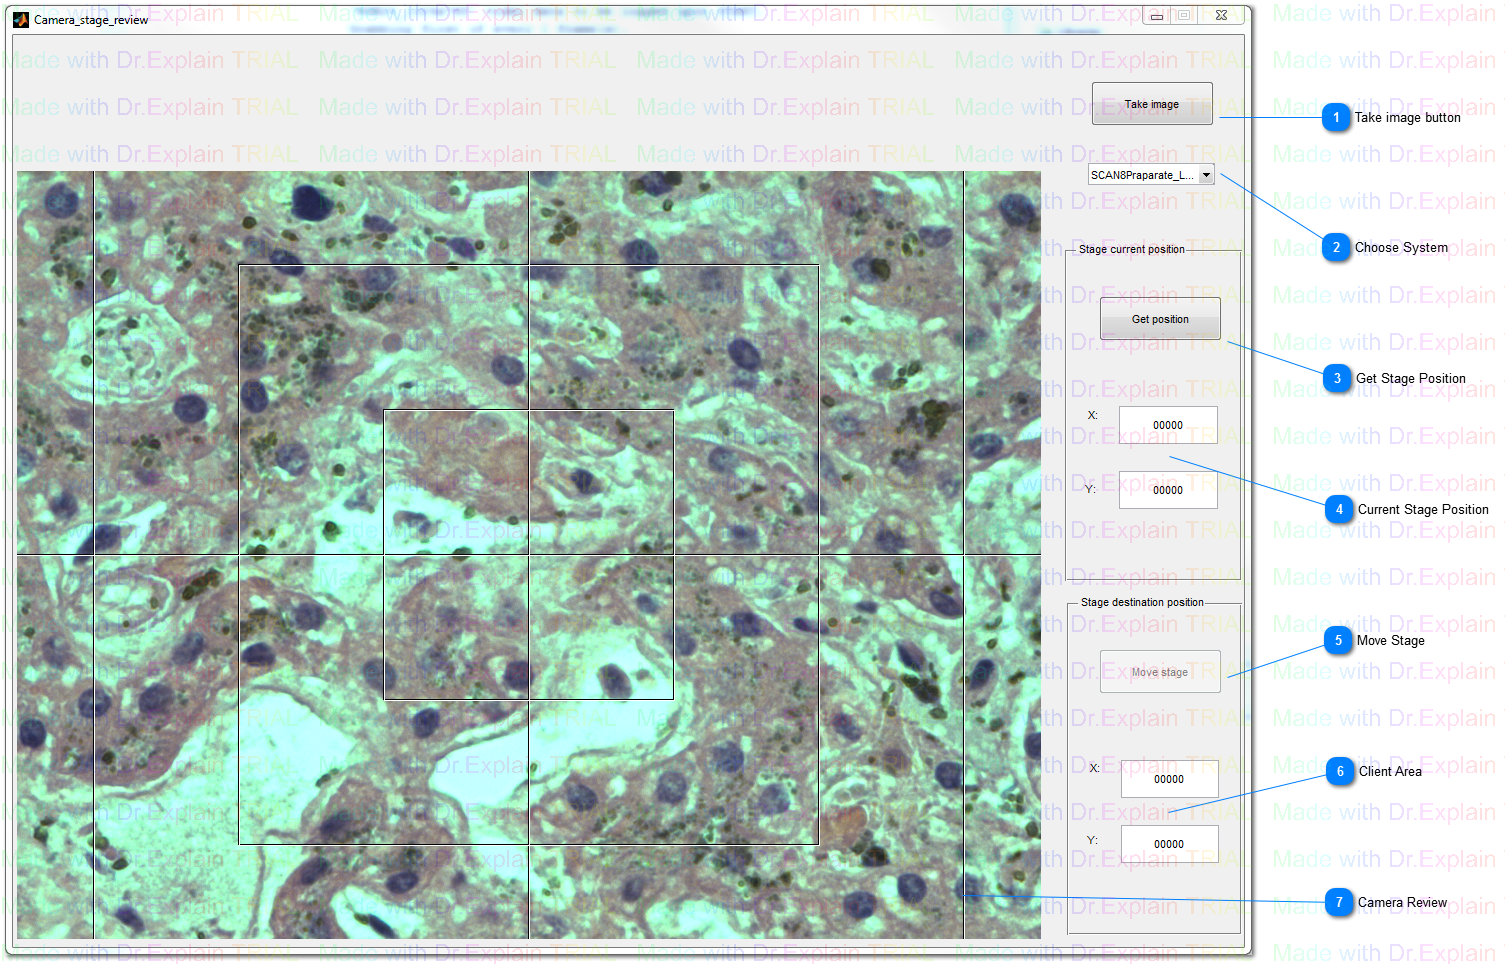Click the MATLAB icon in title bar
The image size is (1505, 964).
coord(21,19)
